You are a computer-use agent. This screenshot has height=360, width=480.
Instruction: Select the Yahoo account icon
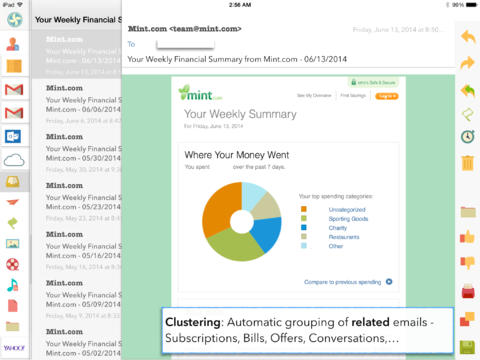(x=14, y=348)
